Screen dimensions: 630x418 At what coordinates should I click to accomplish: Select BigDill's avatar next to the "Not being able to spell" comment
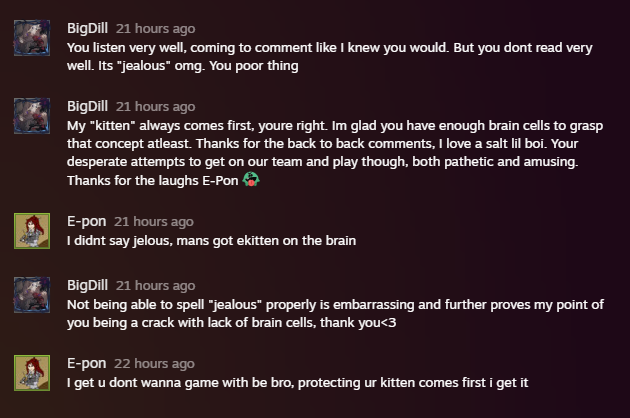click(32, 295)
